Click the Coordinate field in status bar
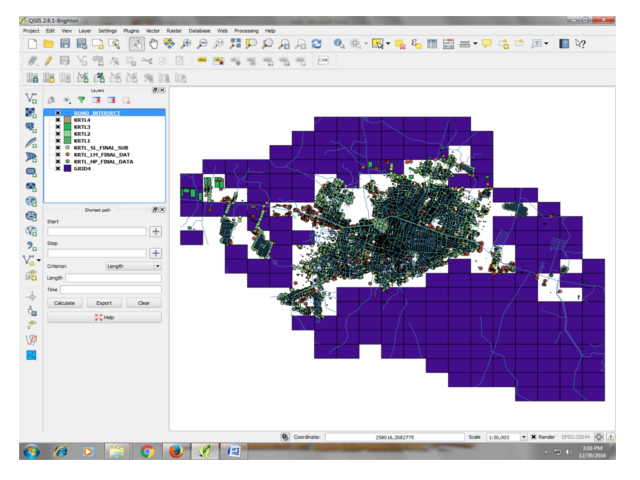Image resolution: width=640 pixels, height=480 pixels. tap(395, 437)
